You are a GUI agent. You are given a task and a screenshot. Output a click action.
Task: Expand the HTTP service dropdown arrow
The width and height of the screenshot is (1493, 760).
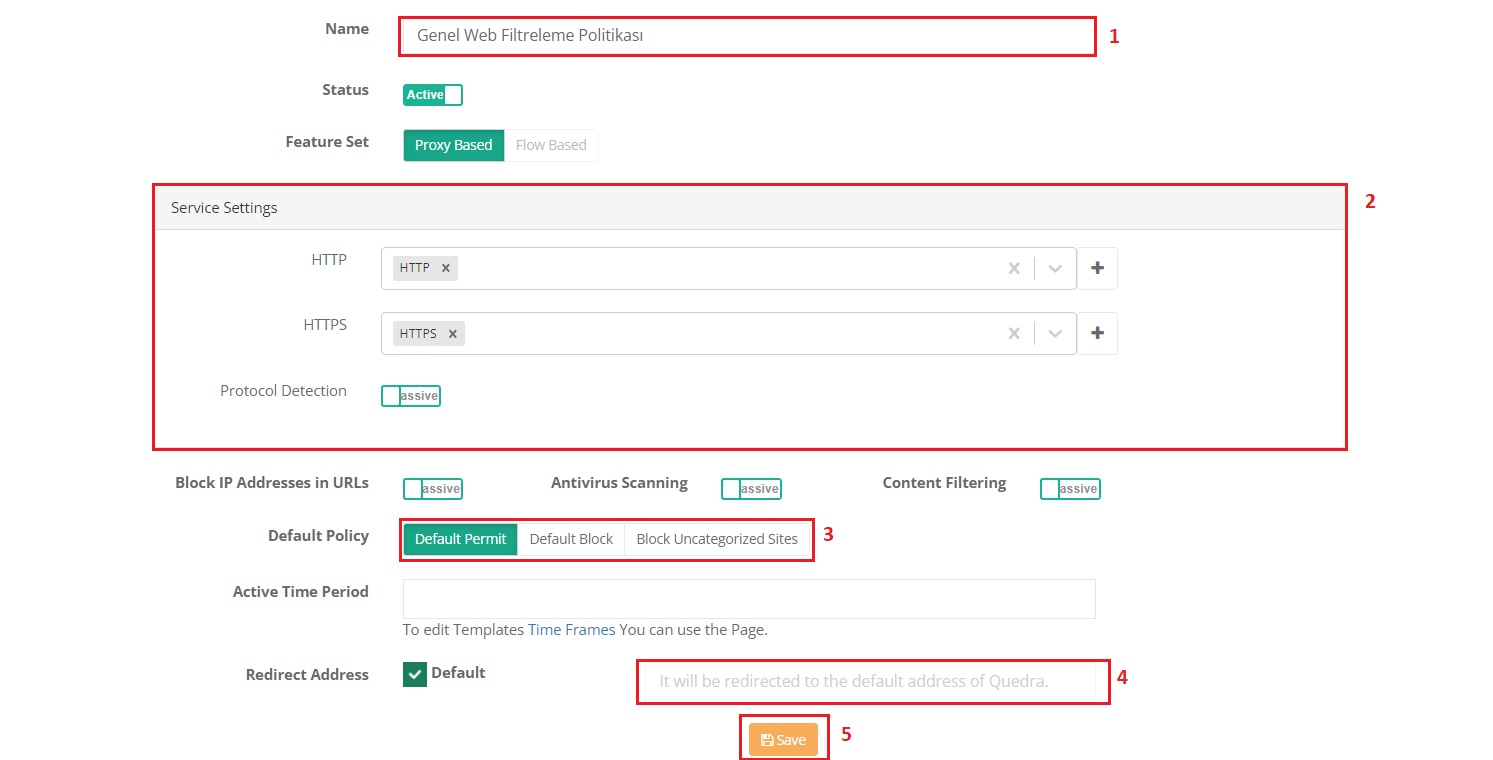[x=1055, y=268]
